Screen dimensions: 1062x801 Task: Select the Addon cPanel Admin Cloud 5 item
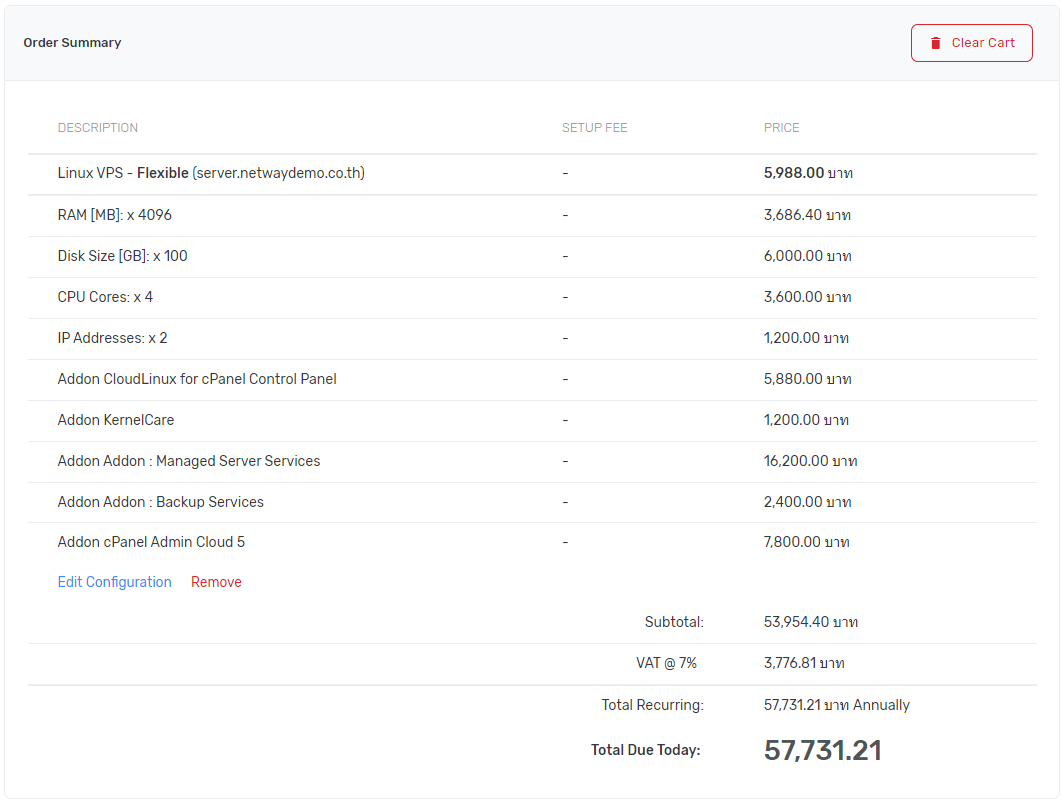point(151,542)
